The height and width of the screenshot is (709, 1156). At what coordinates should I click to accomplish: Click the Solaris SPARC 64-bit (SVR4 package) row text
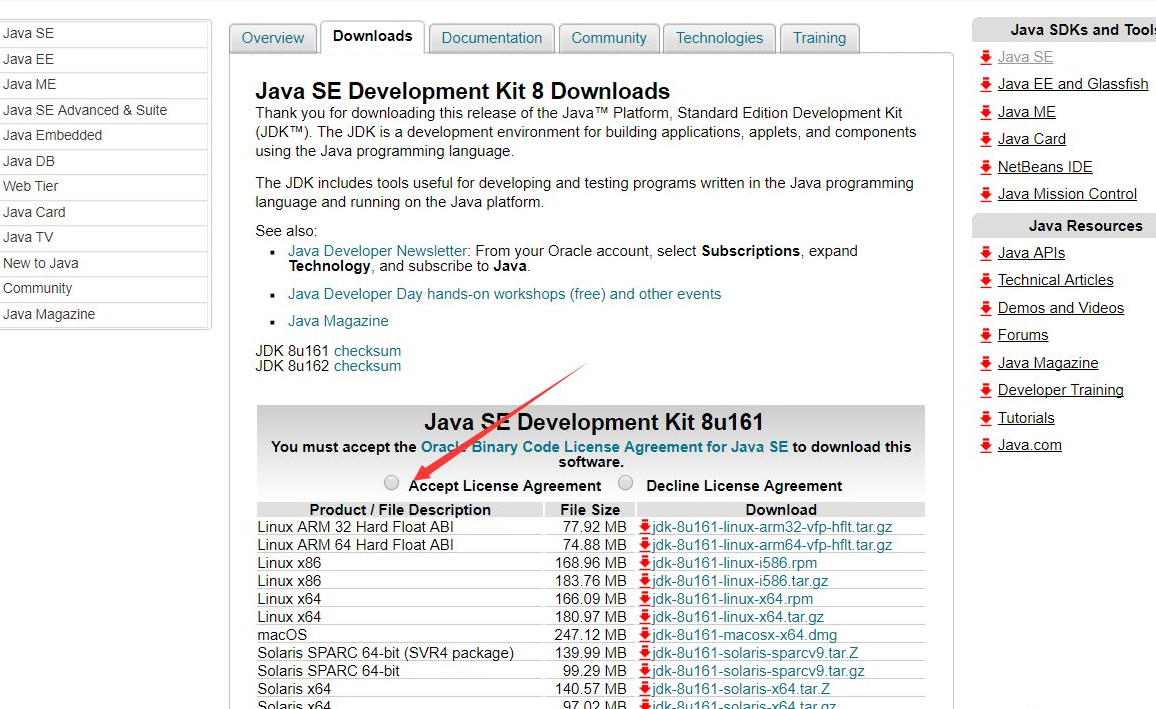point(386,653)
